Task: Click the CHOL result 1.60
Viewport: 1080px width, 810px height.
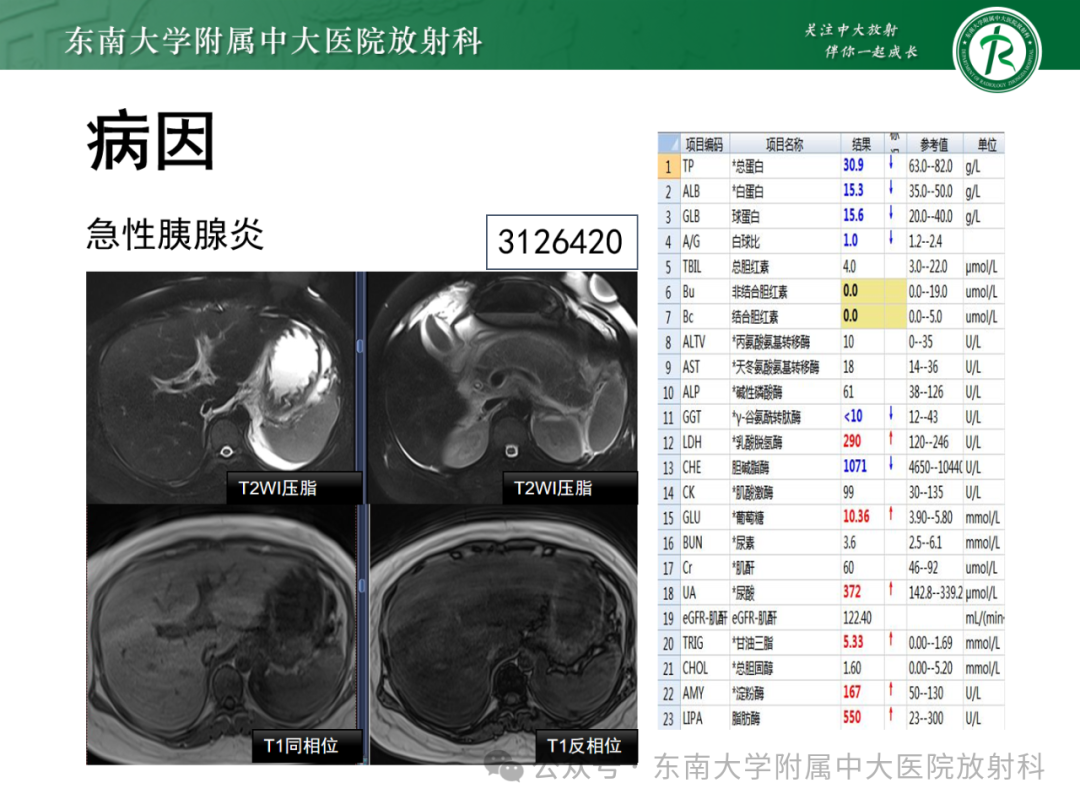Action: click(852, 668)
